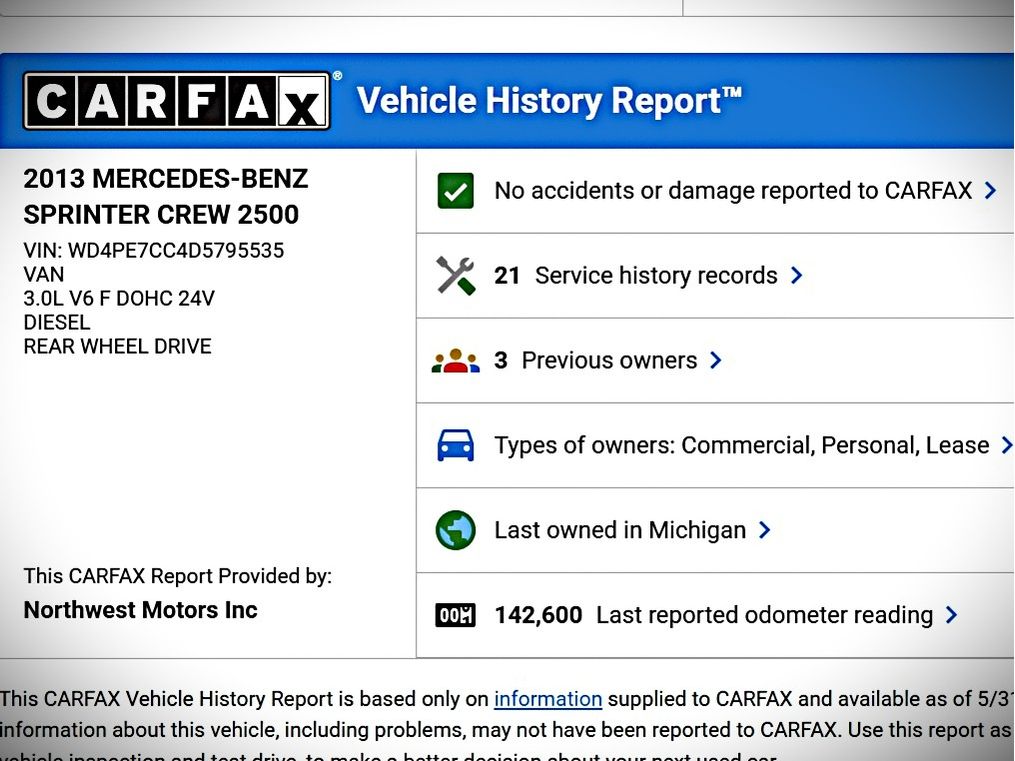Click 'This CARFAX Report Provided by:' label

tap(177, 576)
